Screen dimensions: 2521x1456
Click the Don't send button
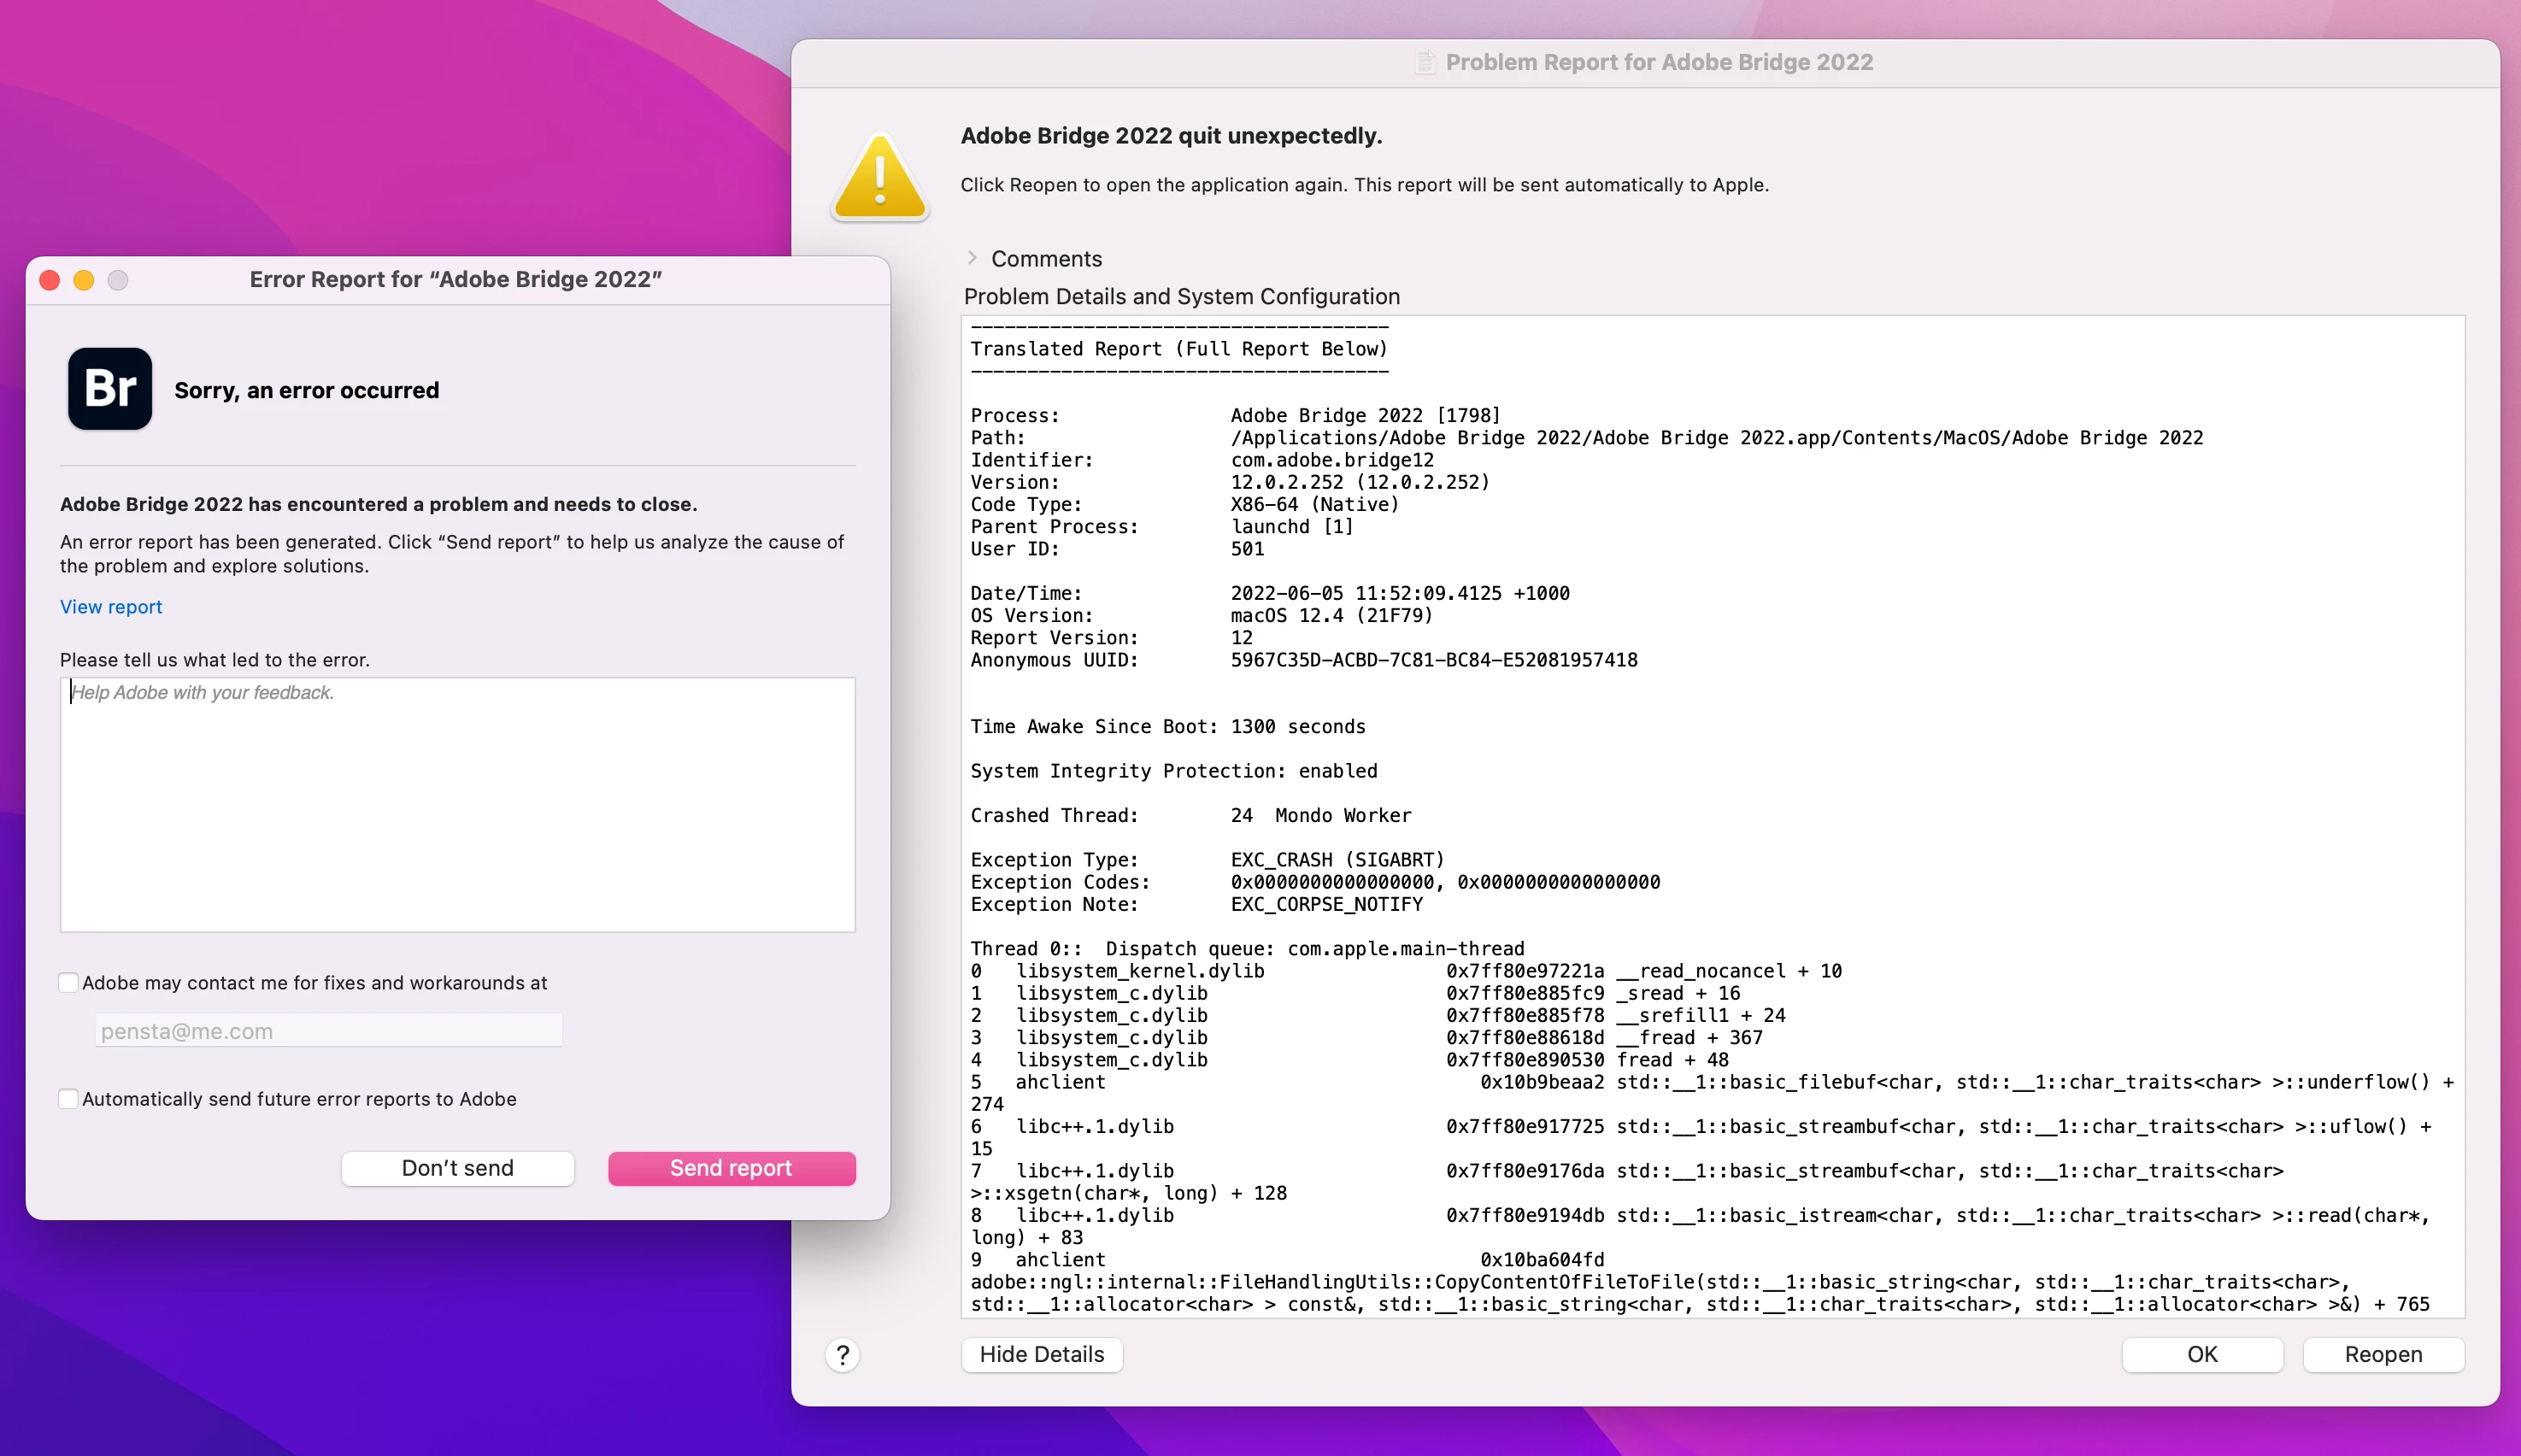point(457,1168)
